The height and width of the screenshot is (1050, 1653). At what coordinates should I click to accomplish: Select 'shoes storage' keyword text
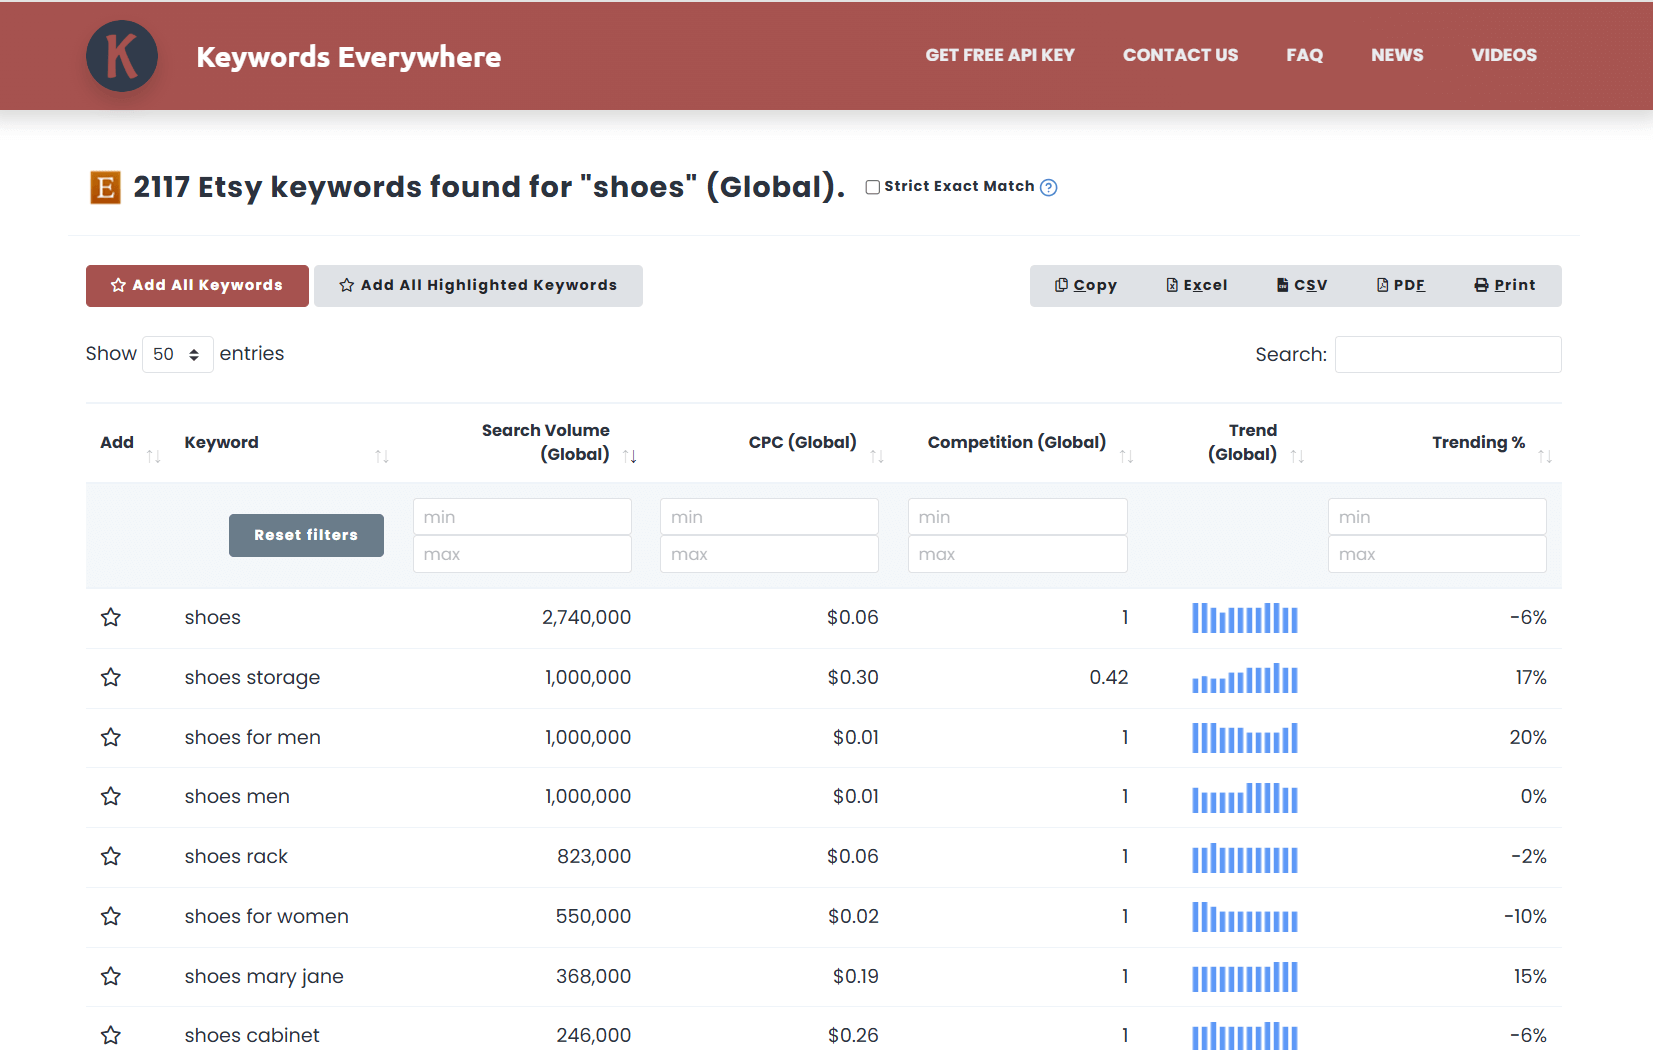pos(252,678)
